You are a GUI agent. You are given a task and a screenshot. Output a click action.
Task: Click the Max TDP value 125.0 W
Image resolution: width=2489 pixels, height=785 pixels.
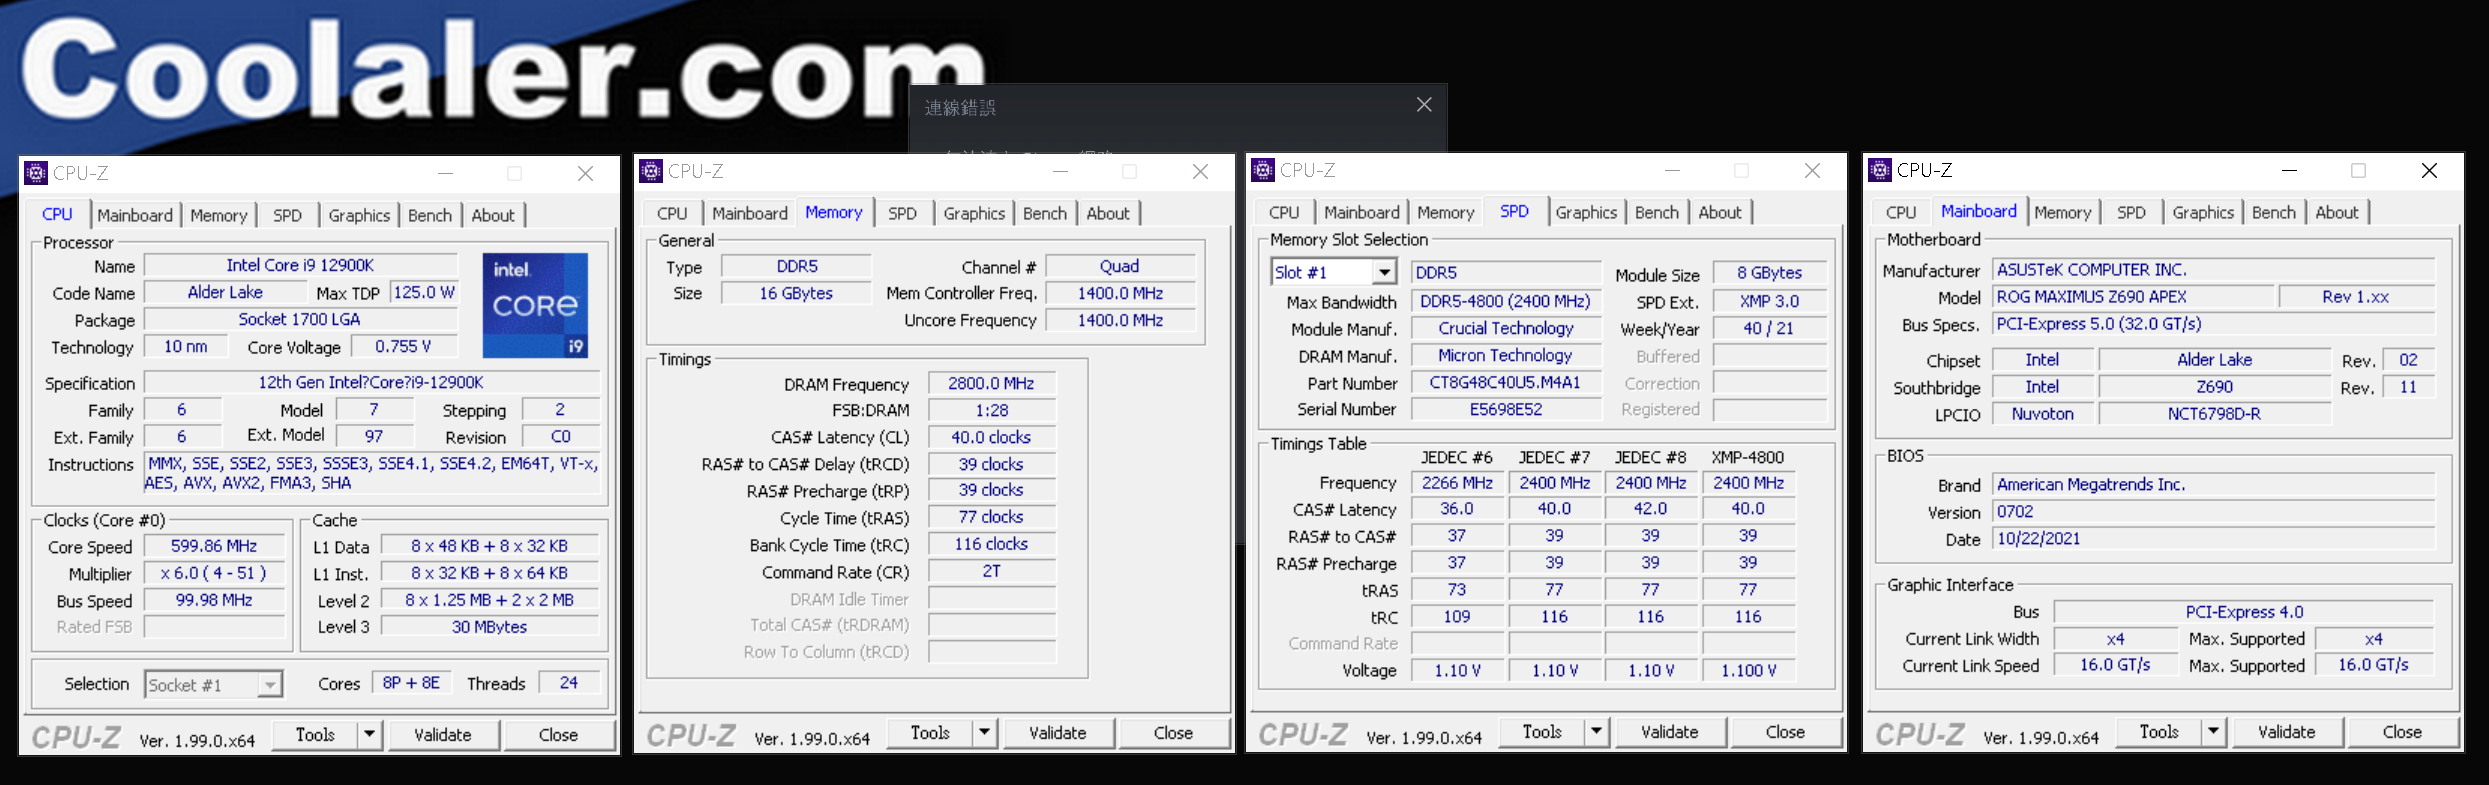point(423,292)
